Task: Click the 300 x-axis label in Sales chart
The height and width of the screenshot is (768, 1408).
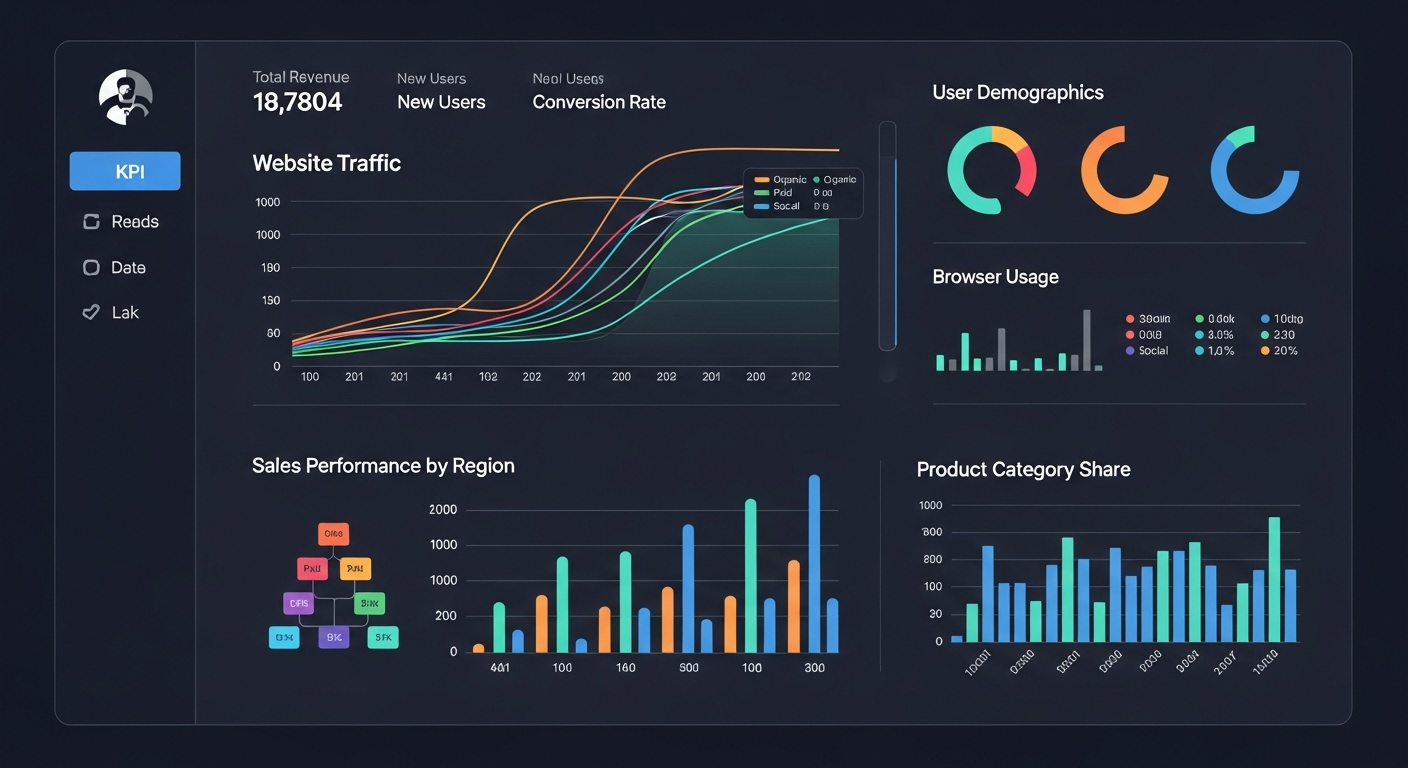Action: click(x=815, y=668)
